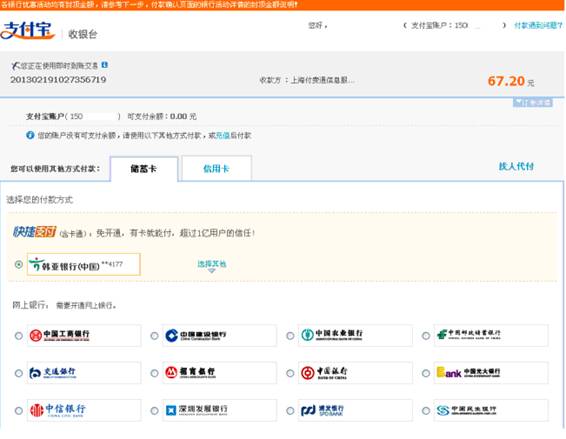Select the 中国工商银行 radio button

tap(19, 336)
